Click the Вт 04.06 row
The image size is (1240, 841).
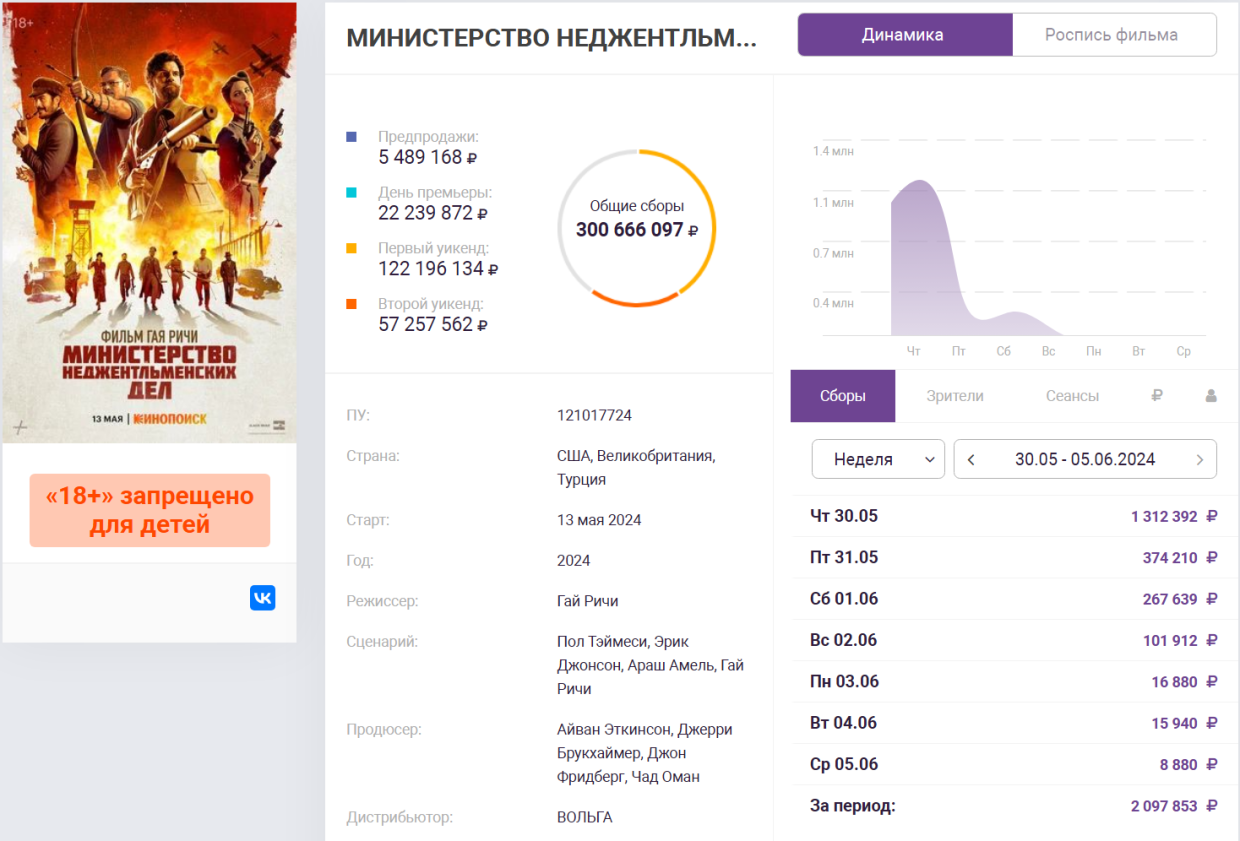point(1014,723)
